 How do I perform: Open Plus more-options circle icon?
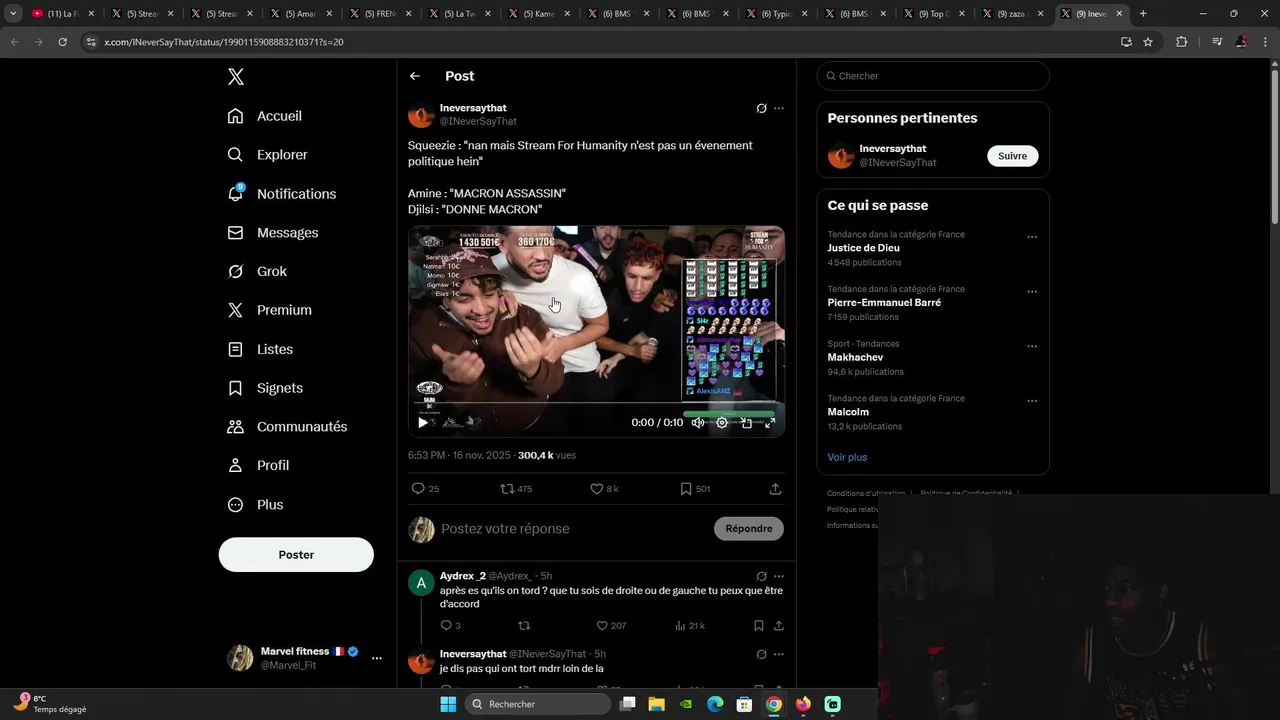click(235, 505)
